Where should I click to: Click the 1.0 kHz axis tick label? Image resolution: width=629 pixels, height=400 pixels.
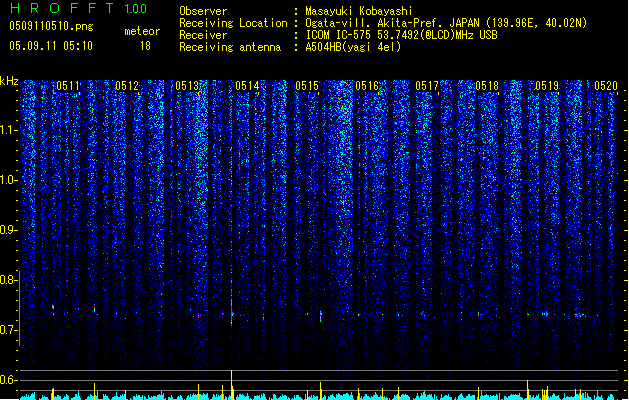click(x=9, y=180)
